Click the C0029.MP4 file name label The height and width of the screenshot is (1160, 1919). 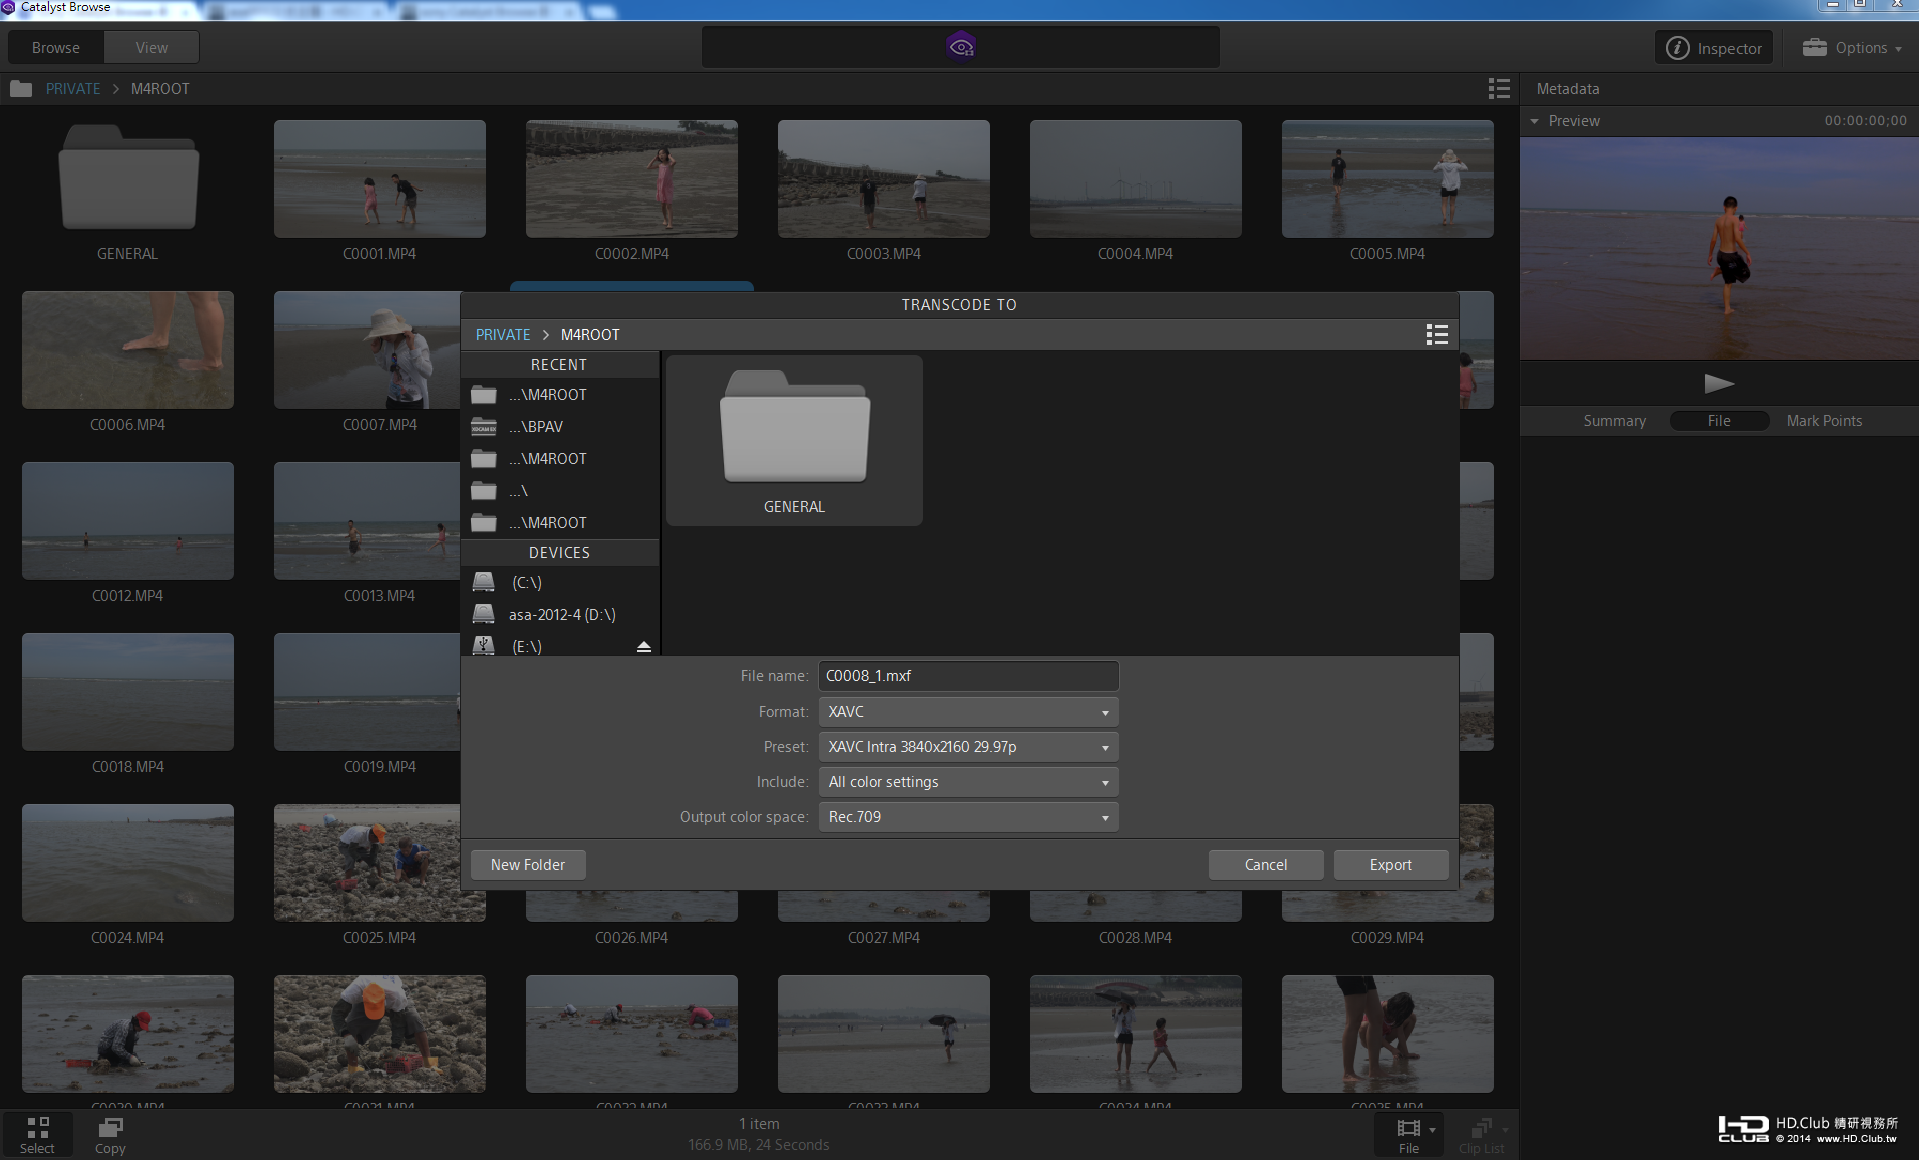click(1387, 938)
